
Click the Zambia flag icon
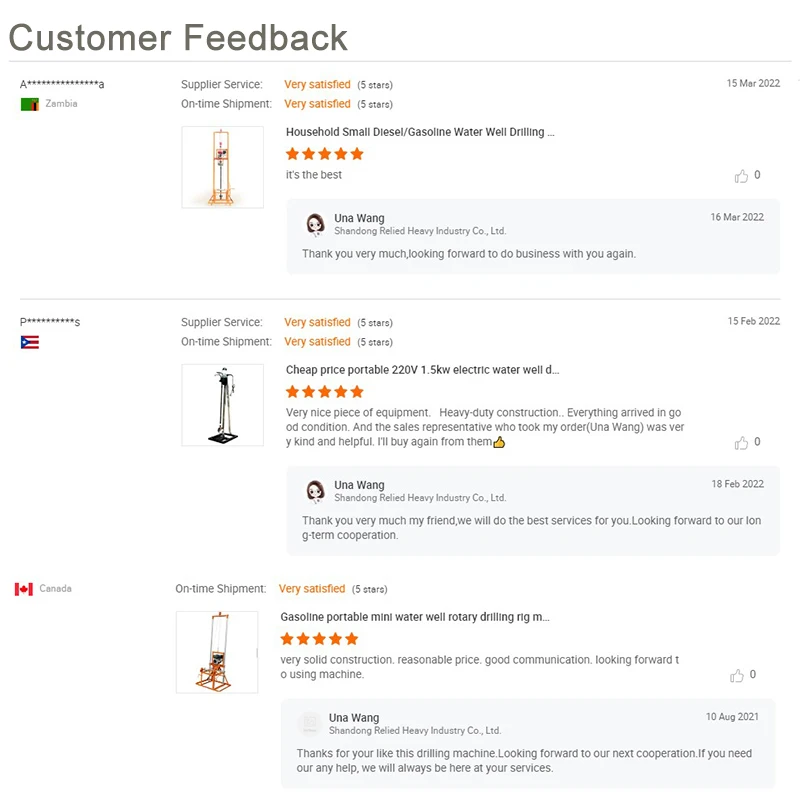click(x=30, y=104)
